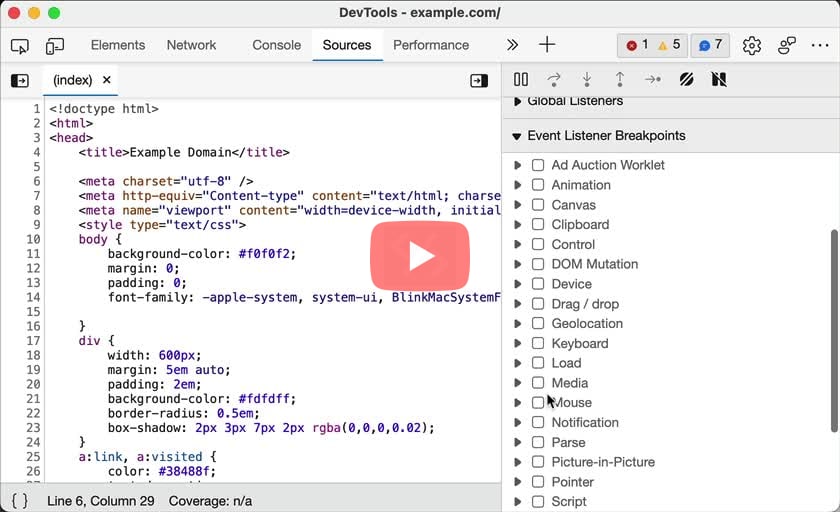Viewport: 840px width, 512px height.
Task: Check the Keyboard breakpoint category
Action: click(x=538, y=343)
